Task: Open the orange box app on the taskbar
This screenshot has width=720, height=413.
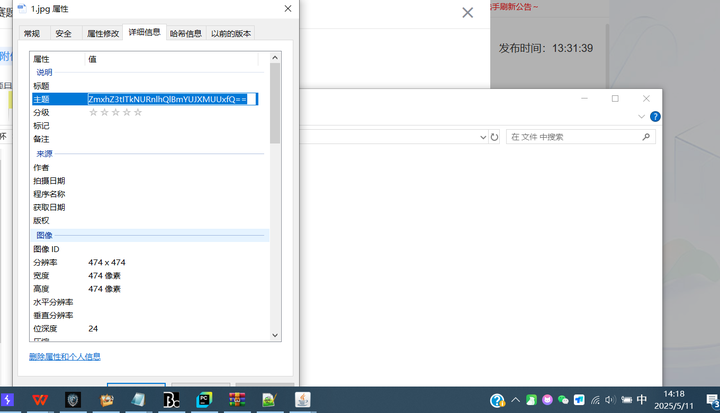Action: [x=107, y=400]
